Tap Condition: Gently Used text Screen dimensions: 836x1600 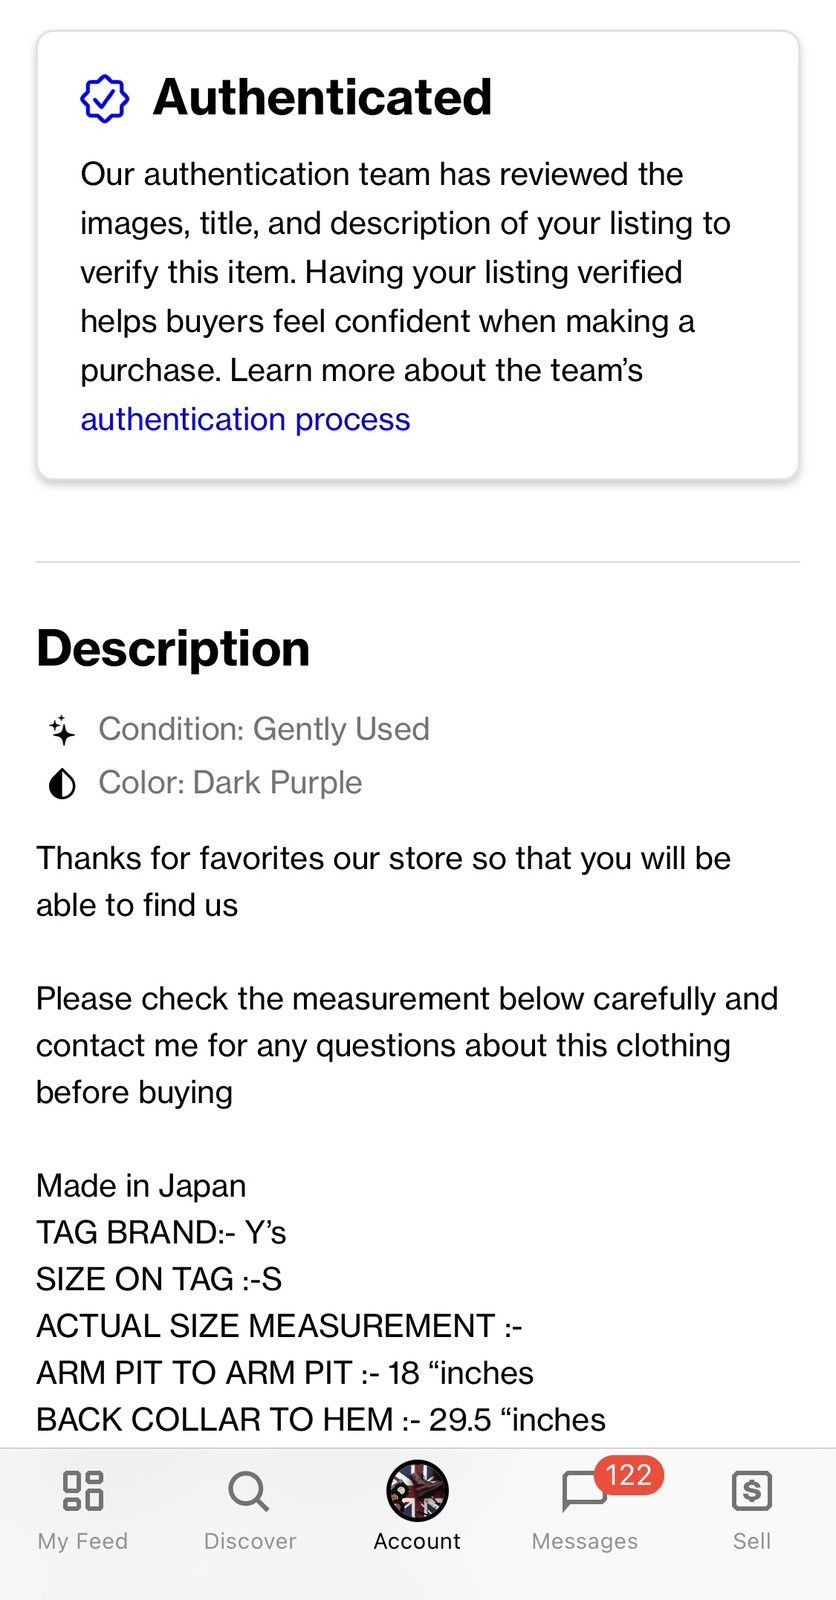pos(264,729)
